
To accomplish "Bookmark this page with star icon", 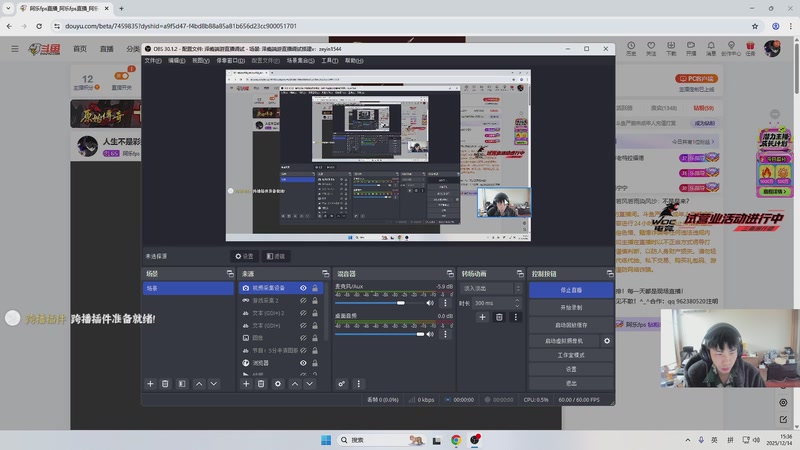I will click(x=755, y=26).
